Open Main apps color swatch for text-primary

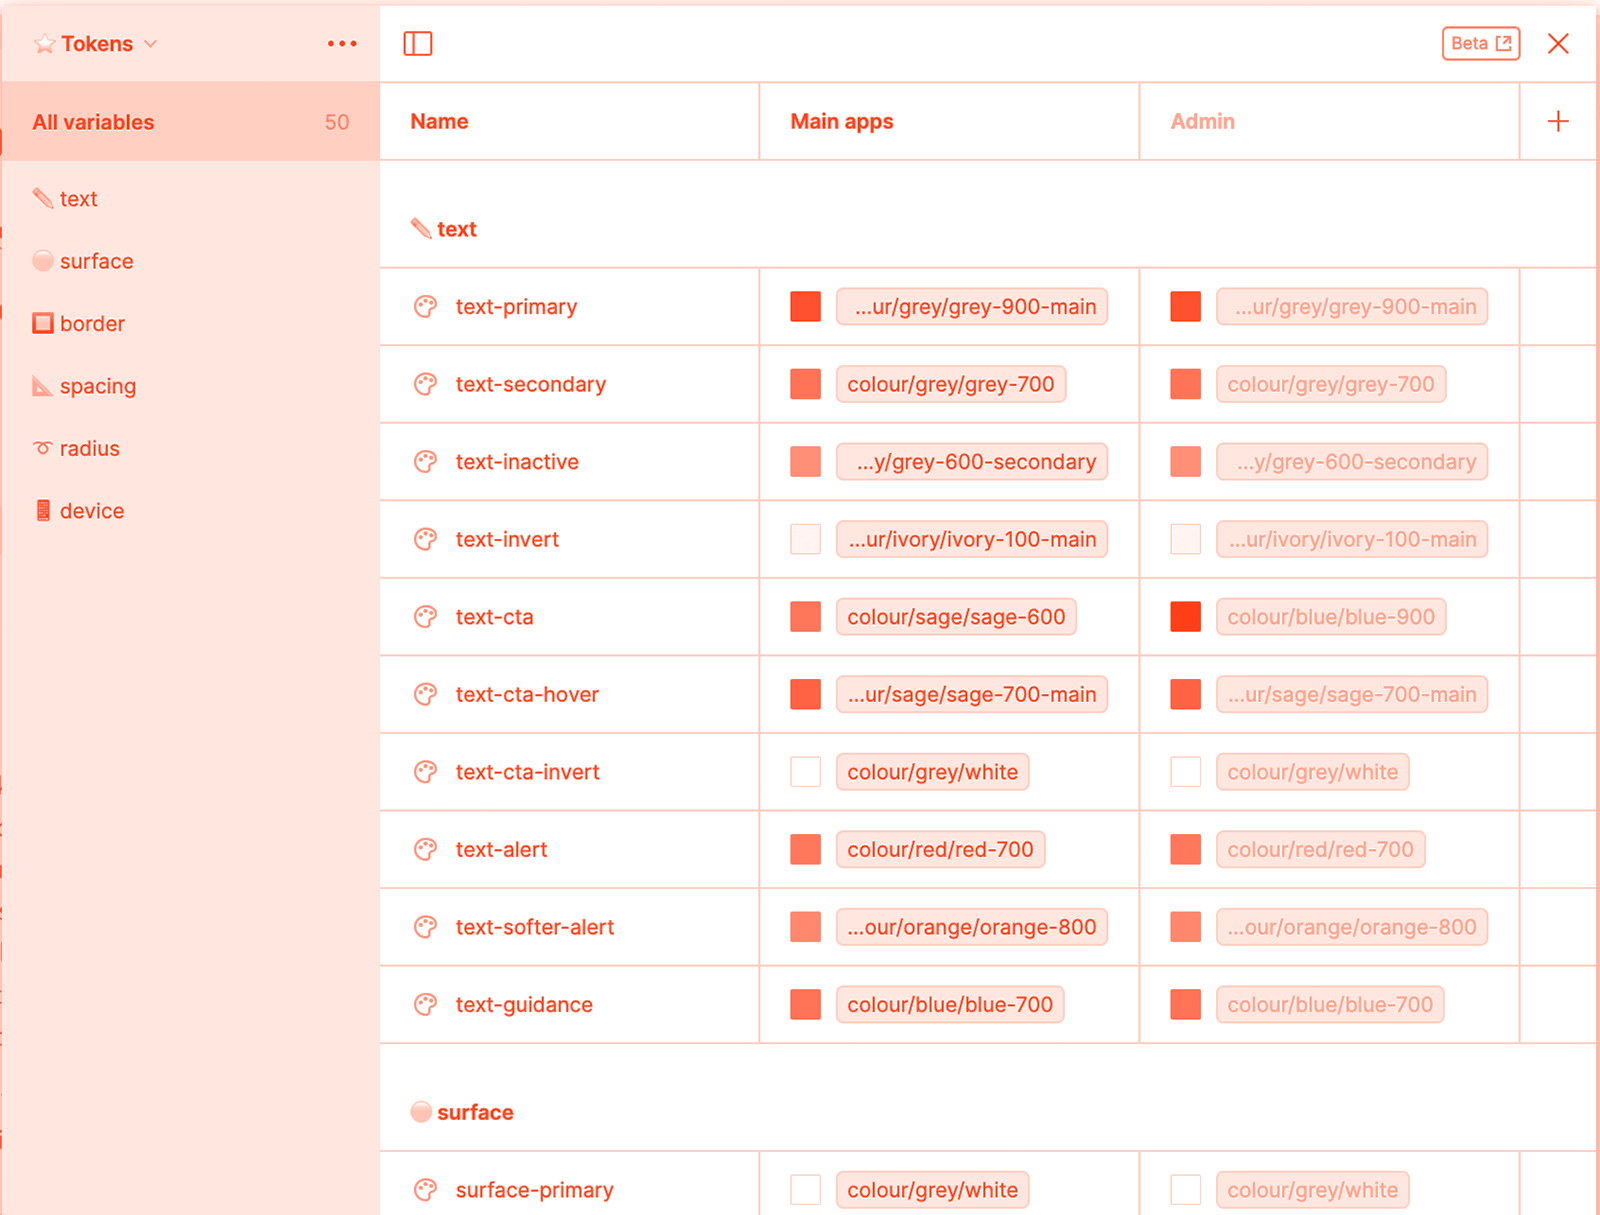(x=805, y=307)
